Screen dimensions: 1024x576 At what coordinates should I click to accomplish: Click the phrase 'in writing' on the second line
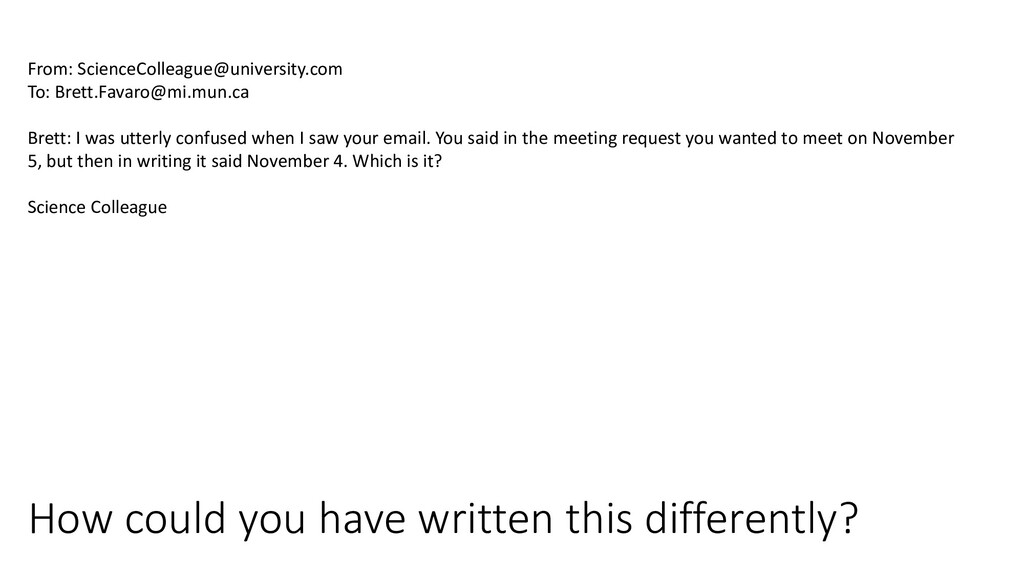[x=155, y=161]
